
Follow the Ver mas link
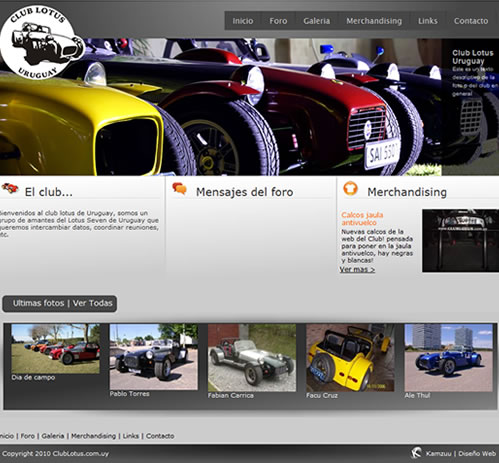click(357, 269)
